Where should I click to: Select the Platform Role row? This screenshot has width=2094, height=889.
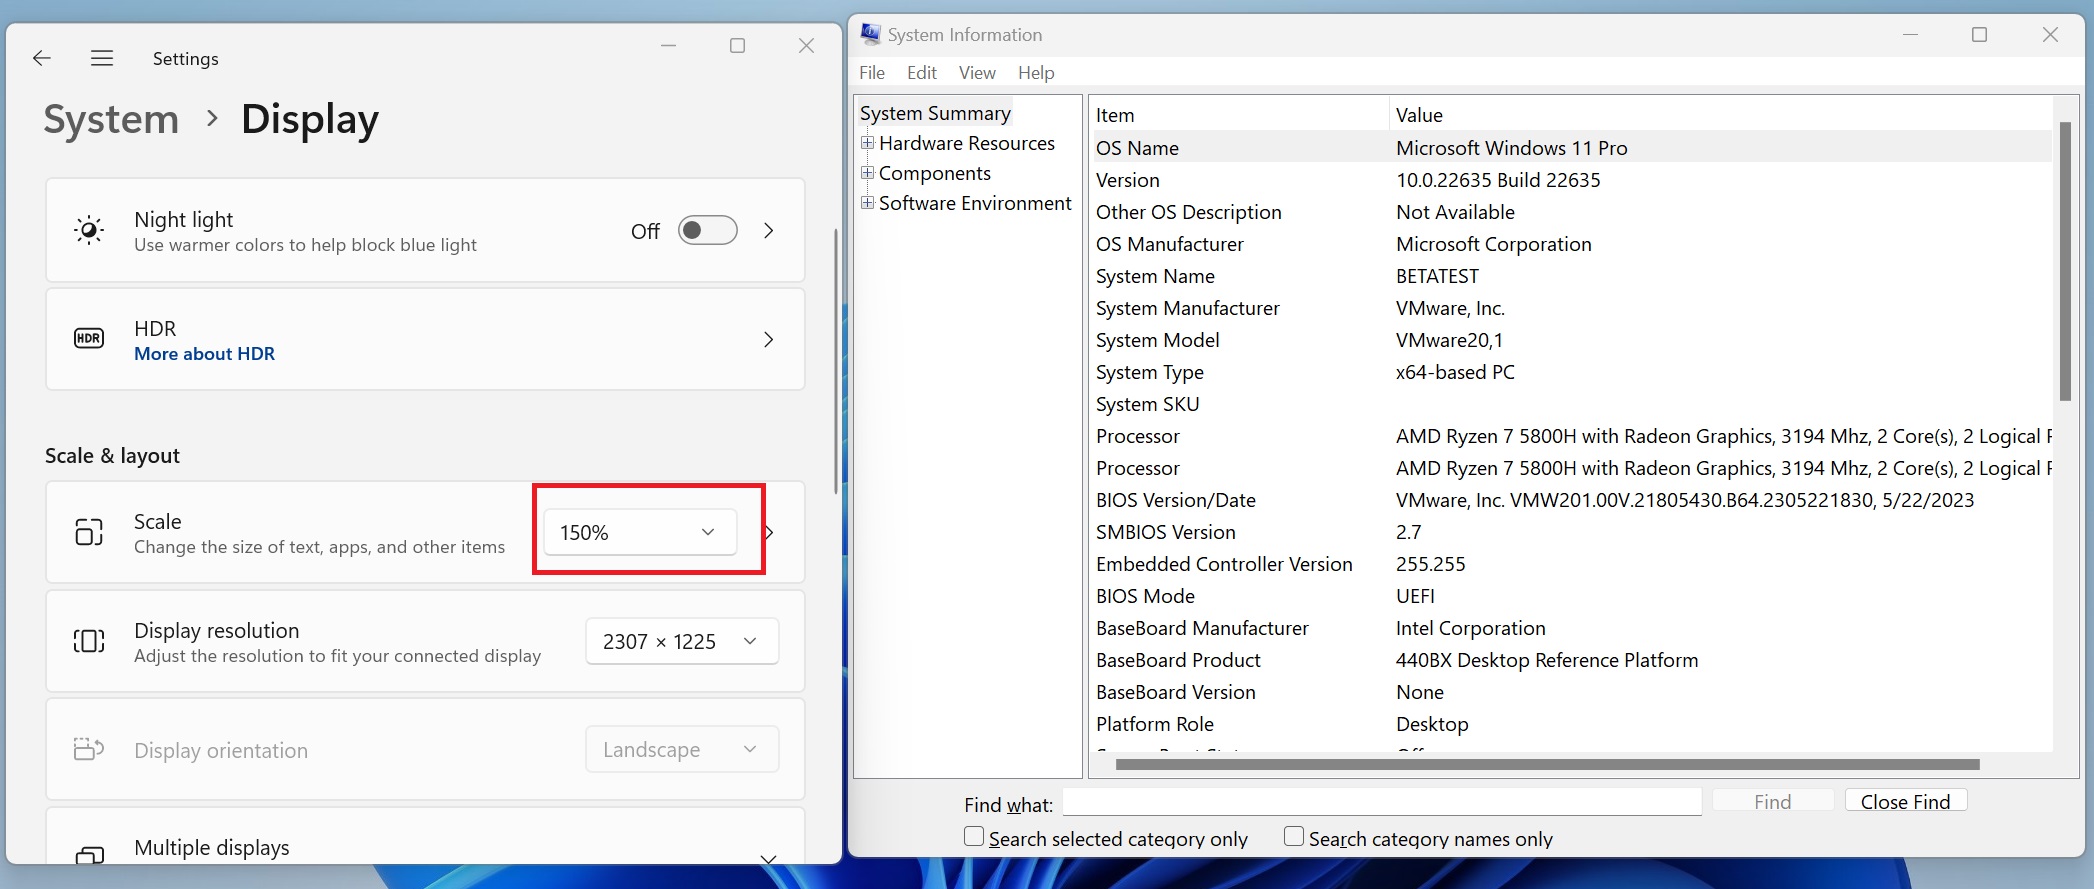1572,724
